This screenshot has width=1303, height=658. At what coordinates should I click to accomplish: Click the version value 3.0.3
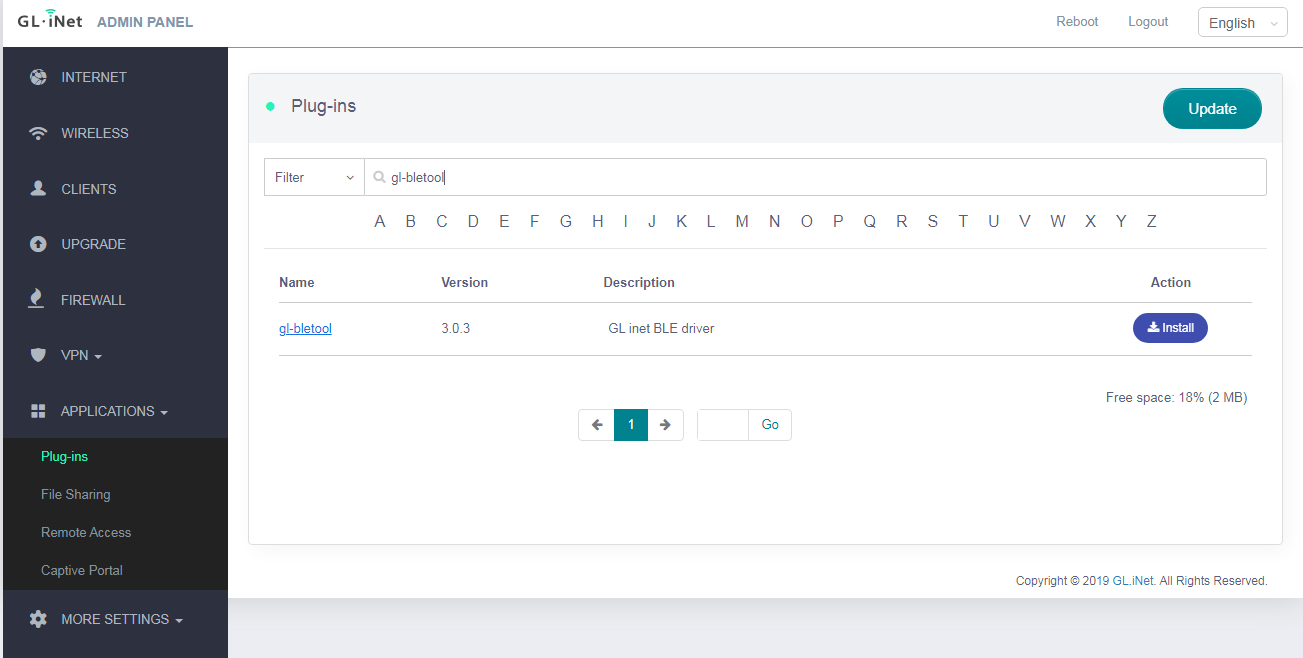click(x=455, y=328)
